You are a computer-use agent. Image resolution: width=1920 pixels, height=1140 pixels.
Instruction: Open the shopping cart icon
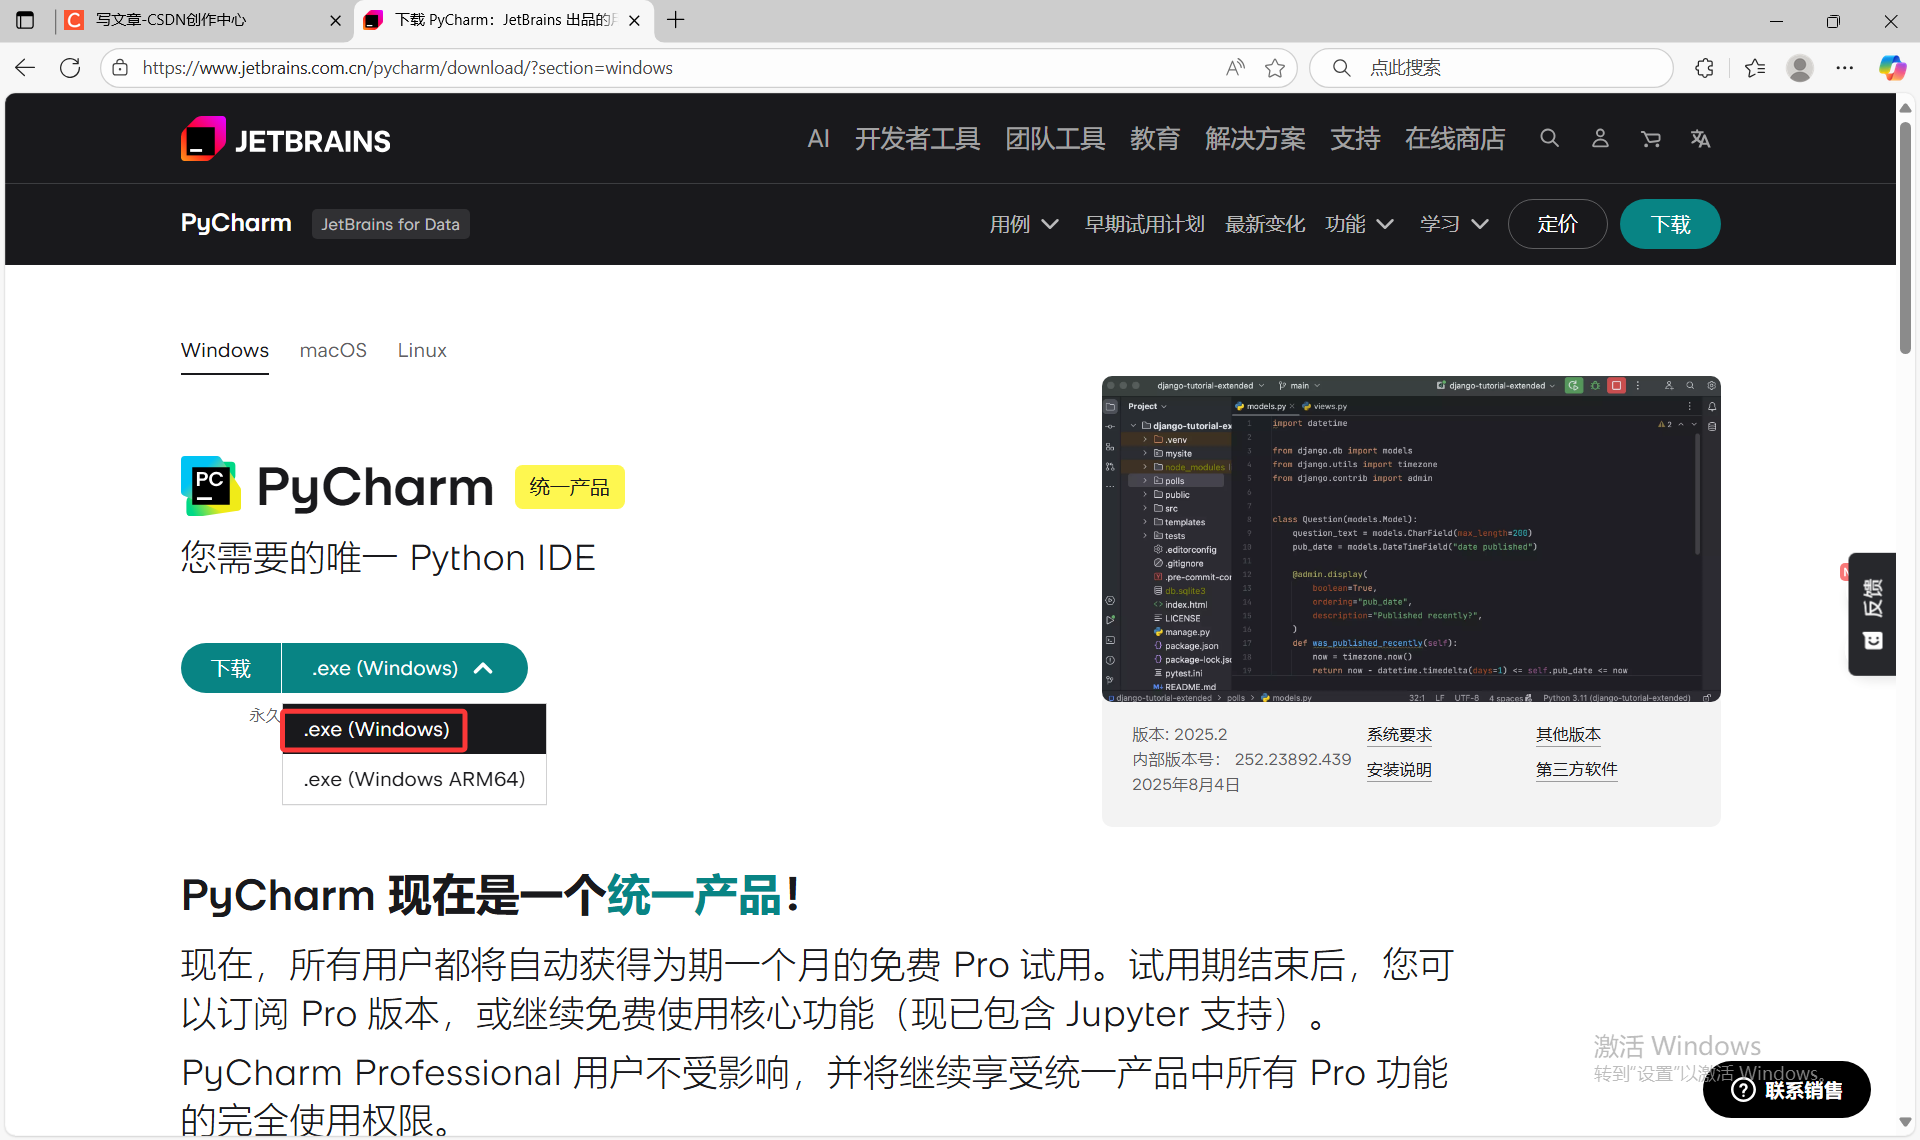tap(1651, 139)
